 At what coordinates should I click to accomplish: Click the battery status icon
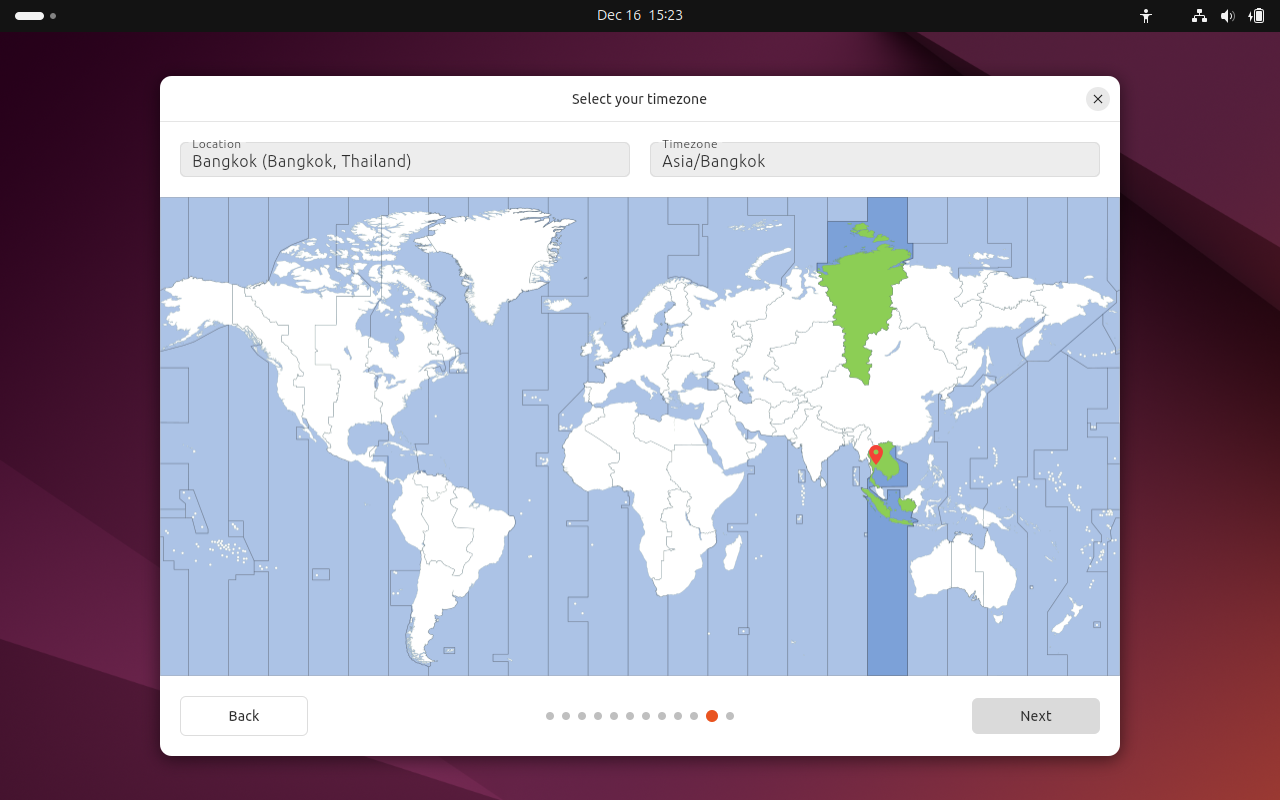pyautogui.click(x=1258, y=16)
